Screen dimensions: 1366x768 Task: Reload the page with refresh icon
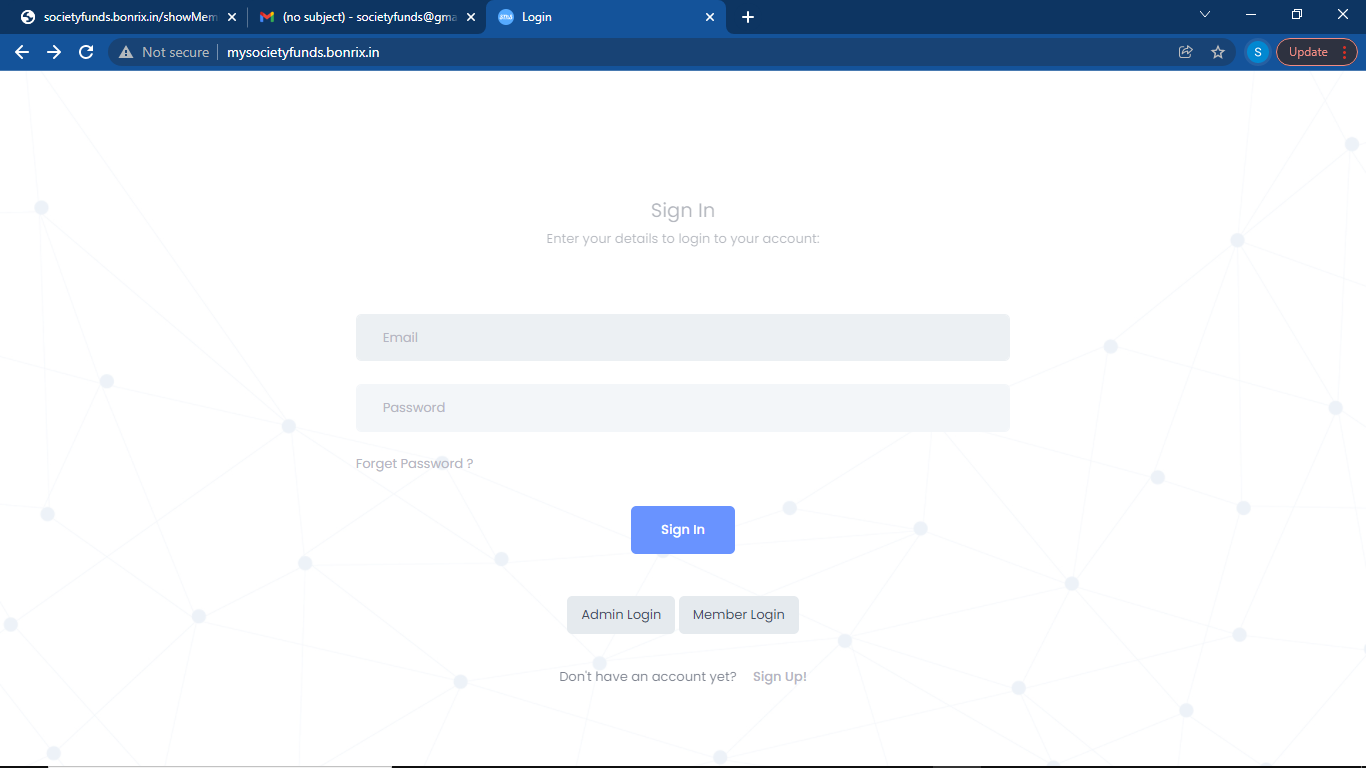[x=86, y=52]
